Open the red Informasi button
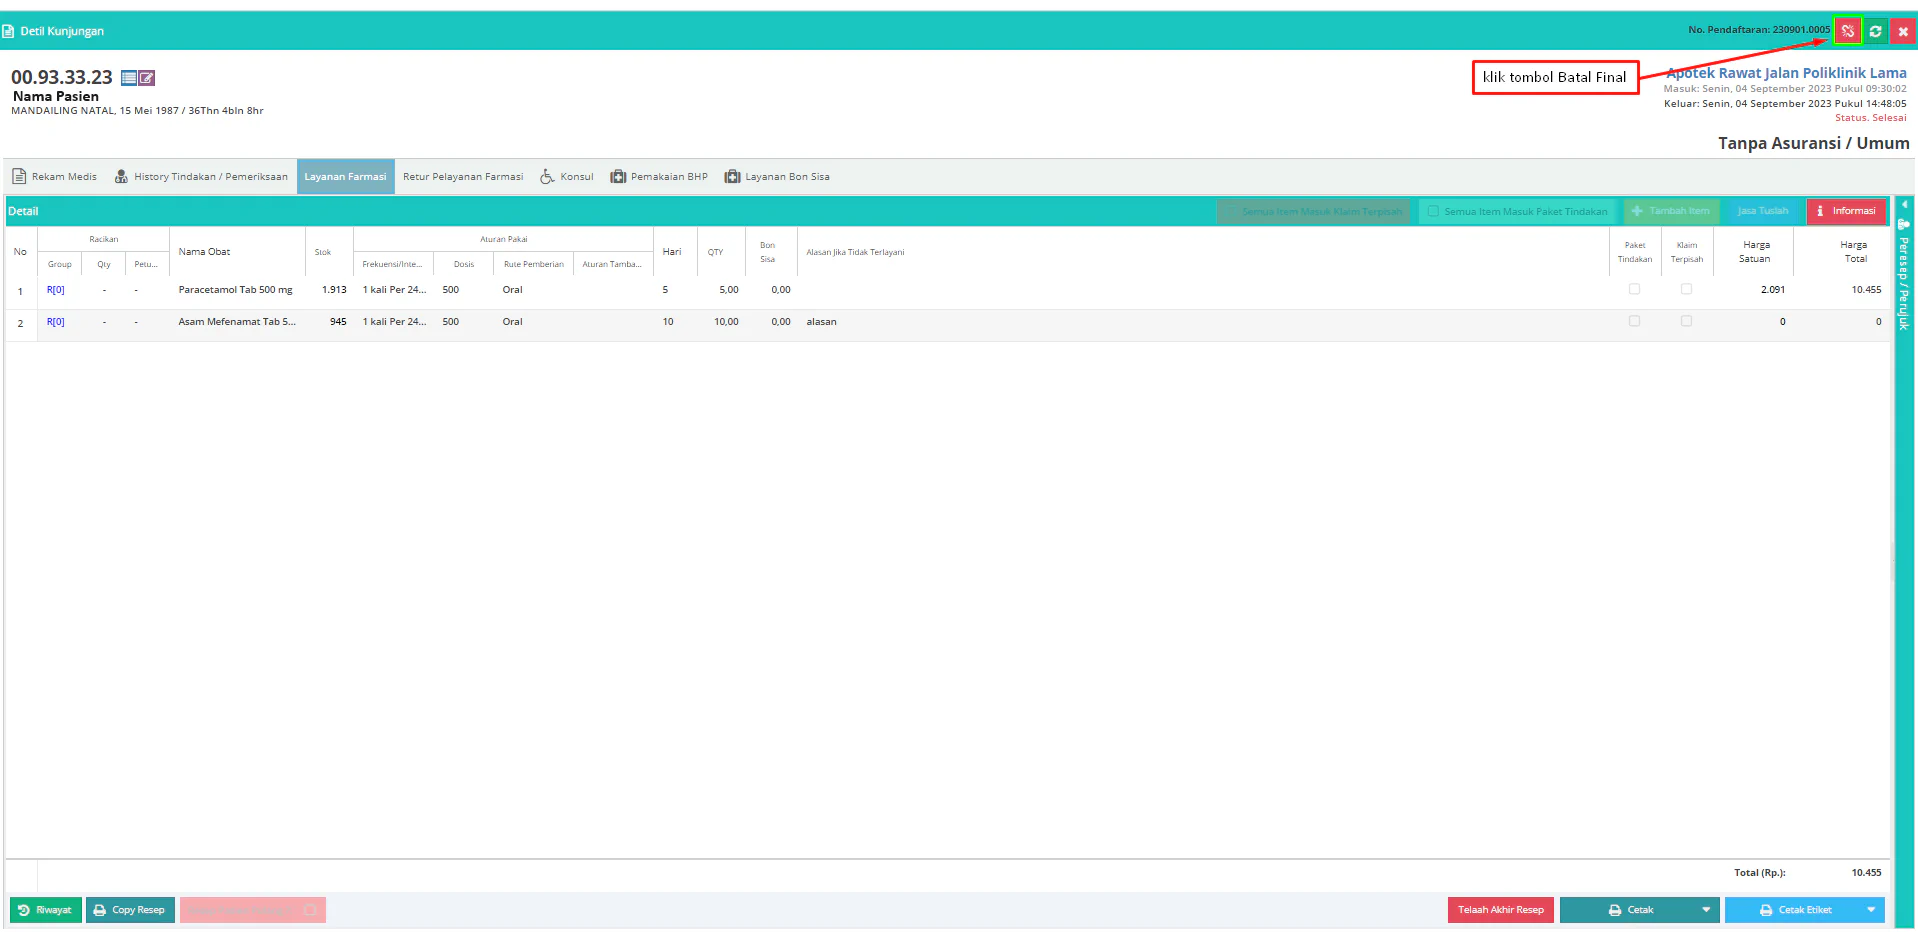This screenshot has width=1918, height=932. 1846,211
